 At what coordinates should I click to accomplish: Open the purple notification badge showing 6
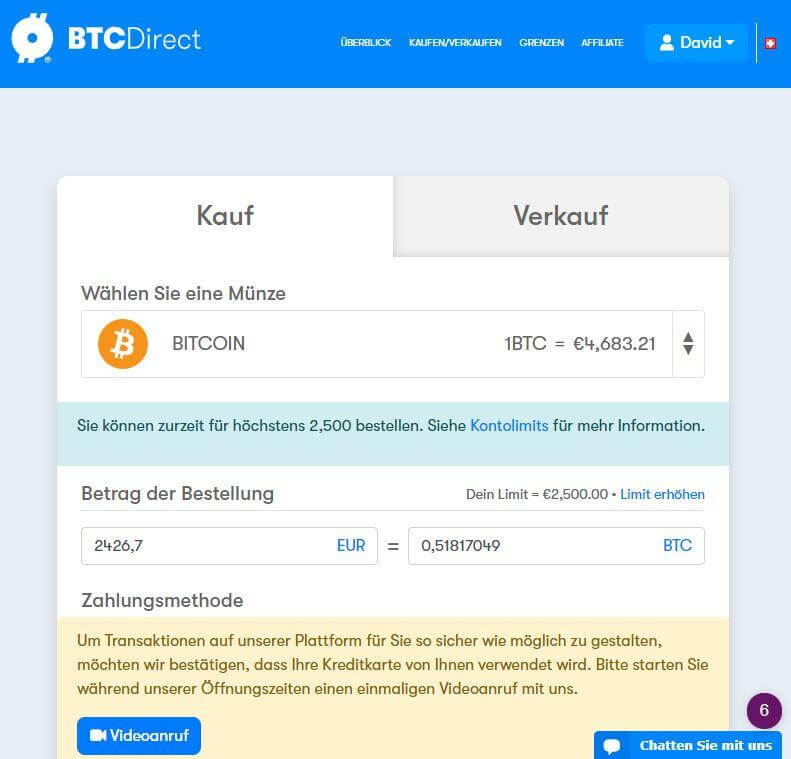764,711
